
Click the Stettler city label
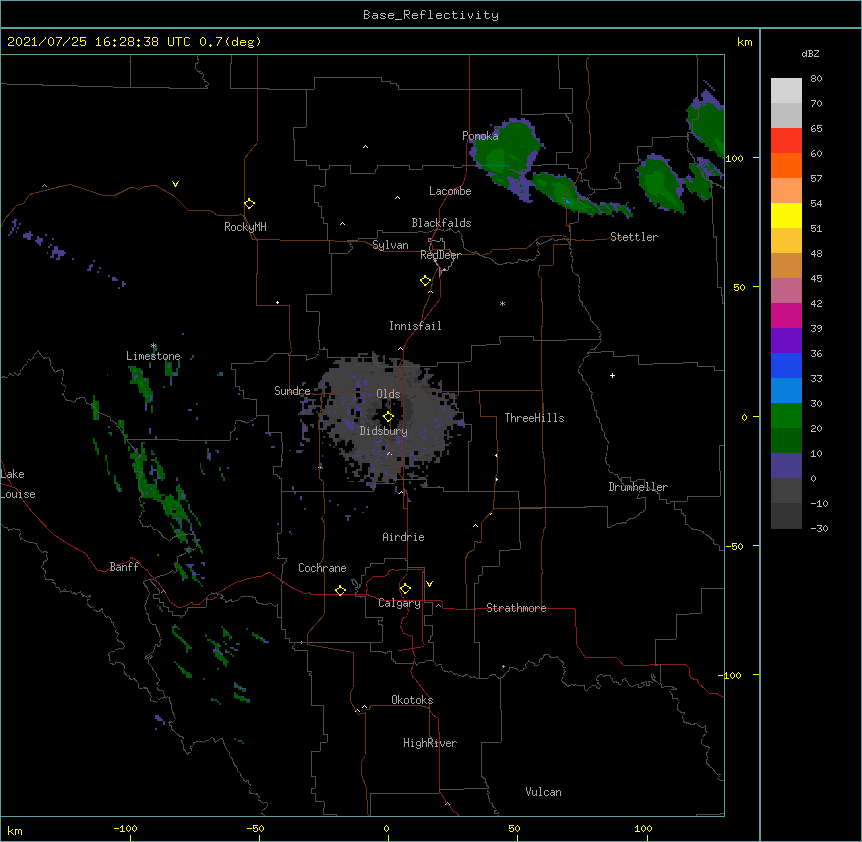[x=634, y=237]
